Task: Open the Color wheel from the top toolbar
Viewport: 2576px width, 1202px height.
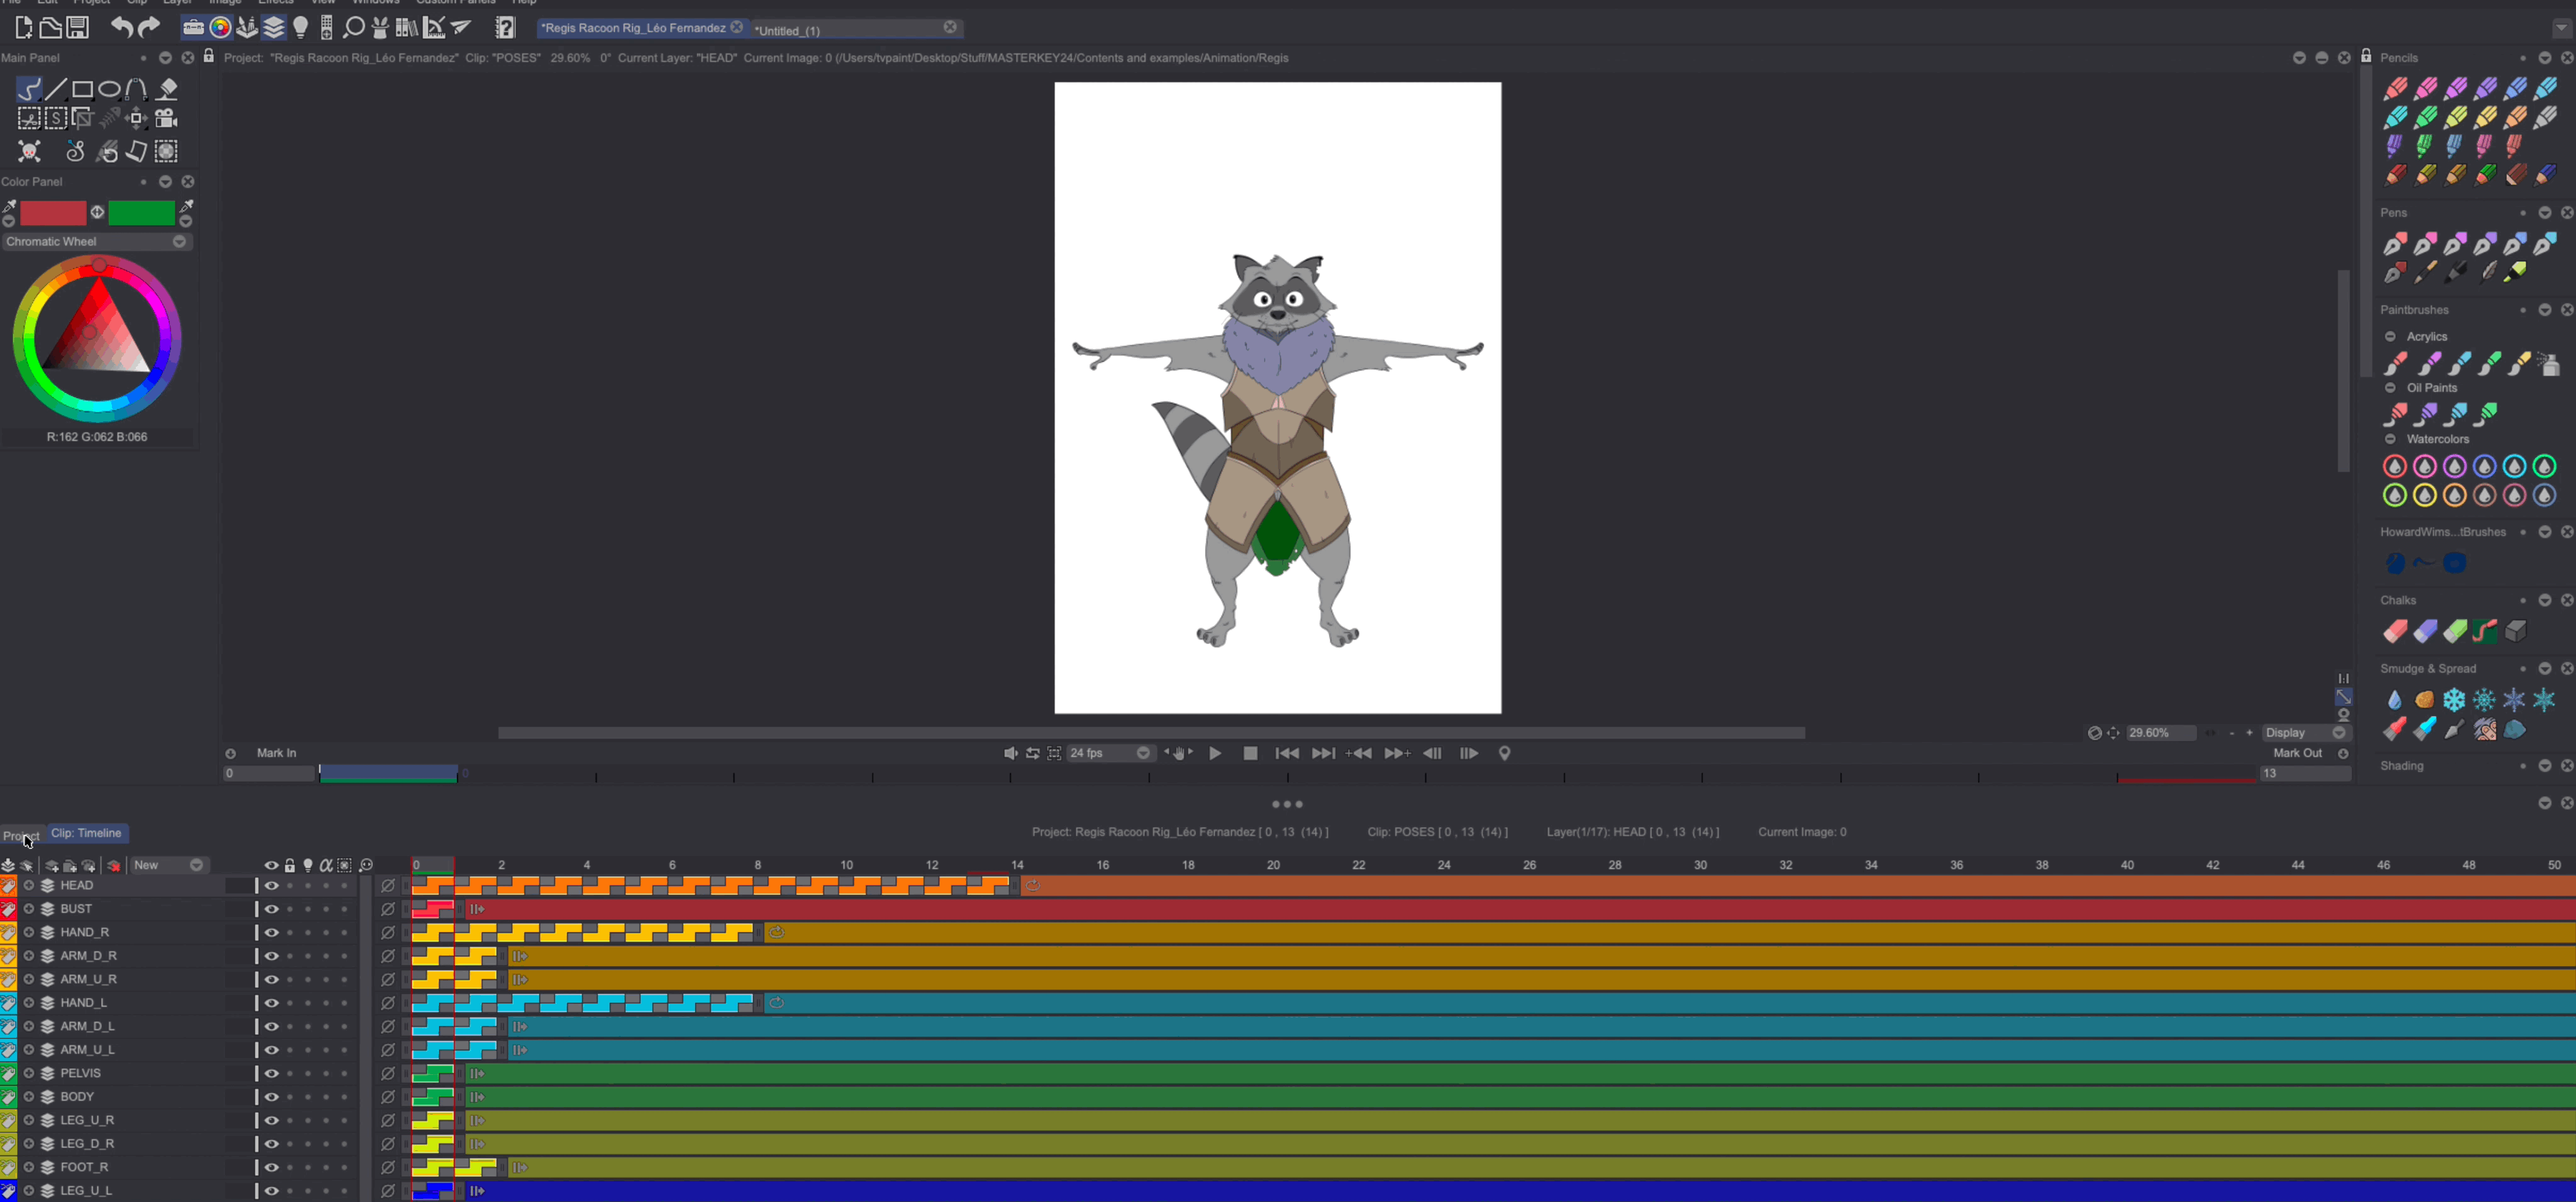Action: 220,27
